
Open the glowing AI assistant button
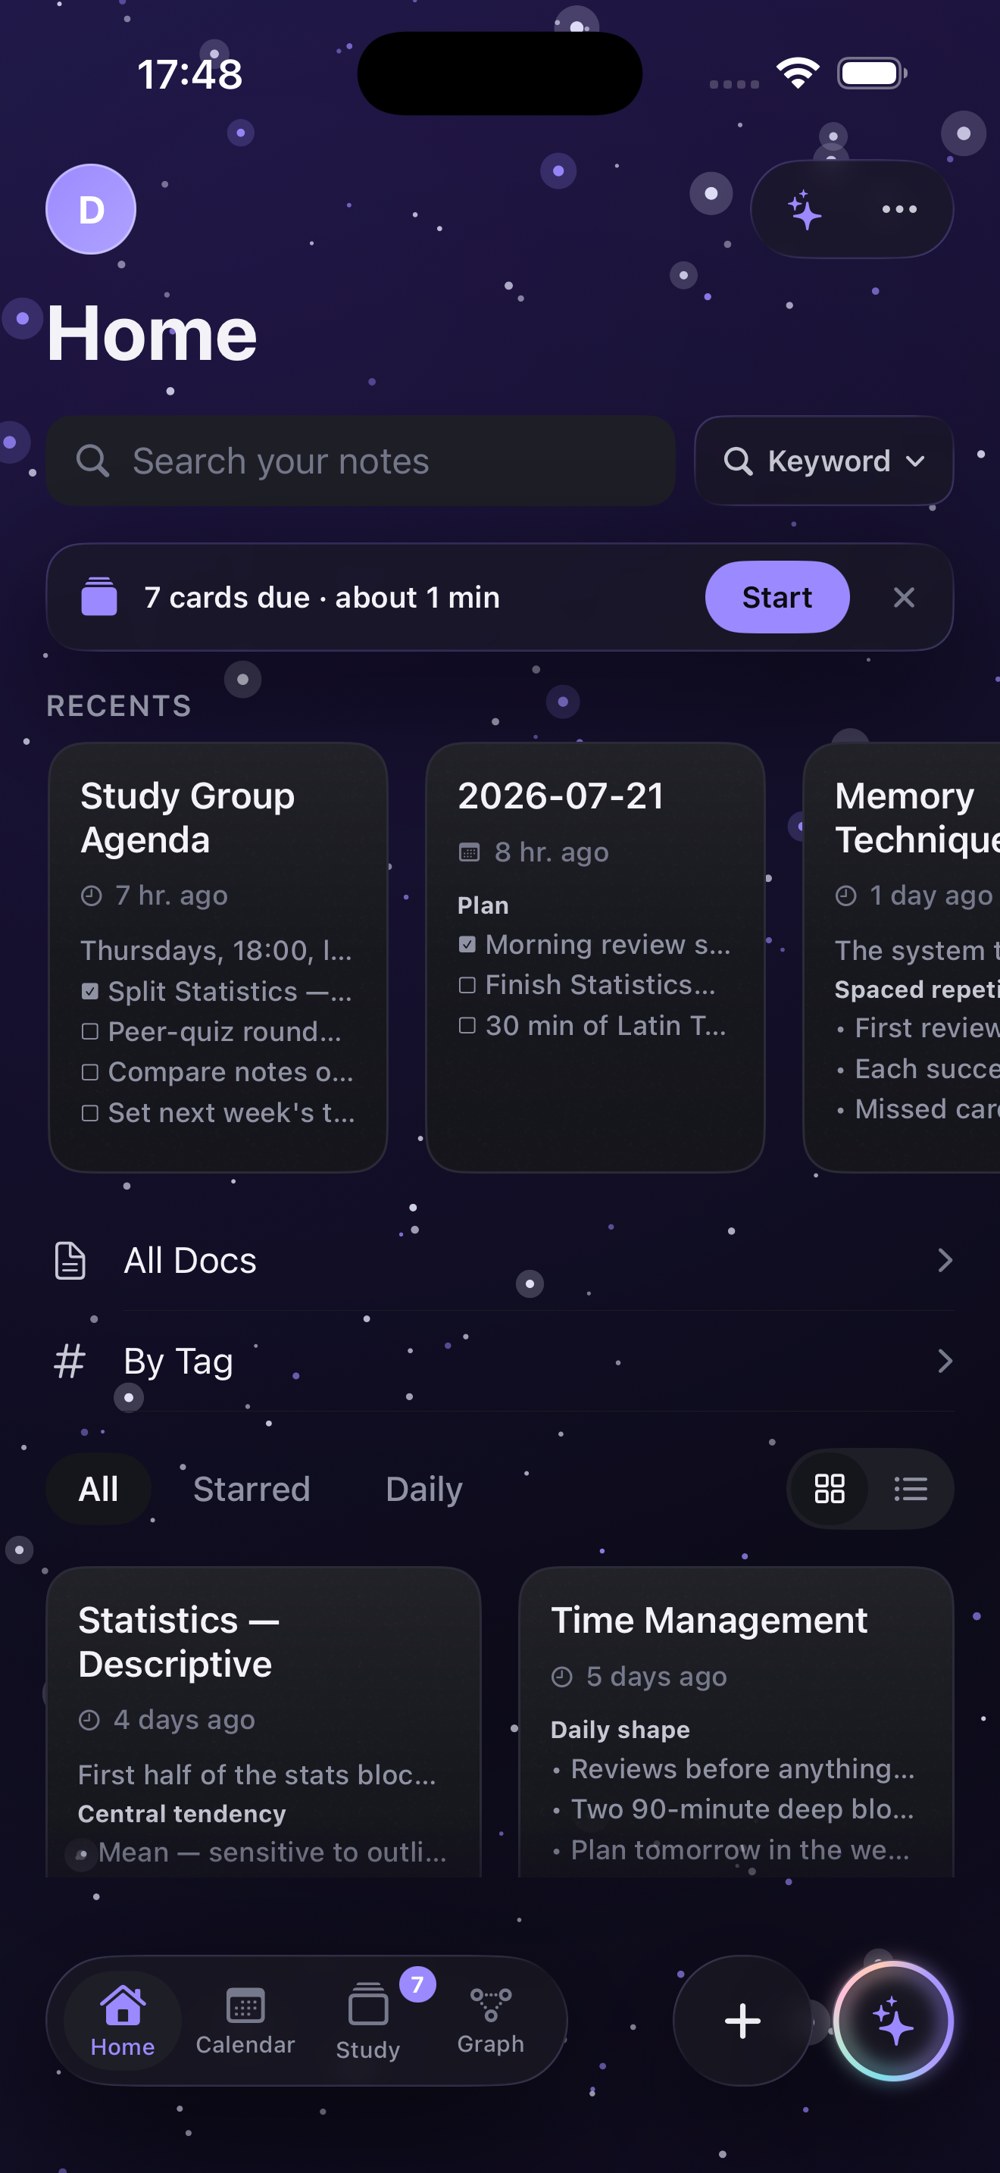893,2021
